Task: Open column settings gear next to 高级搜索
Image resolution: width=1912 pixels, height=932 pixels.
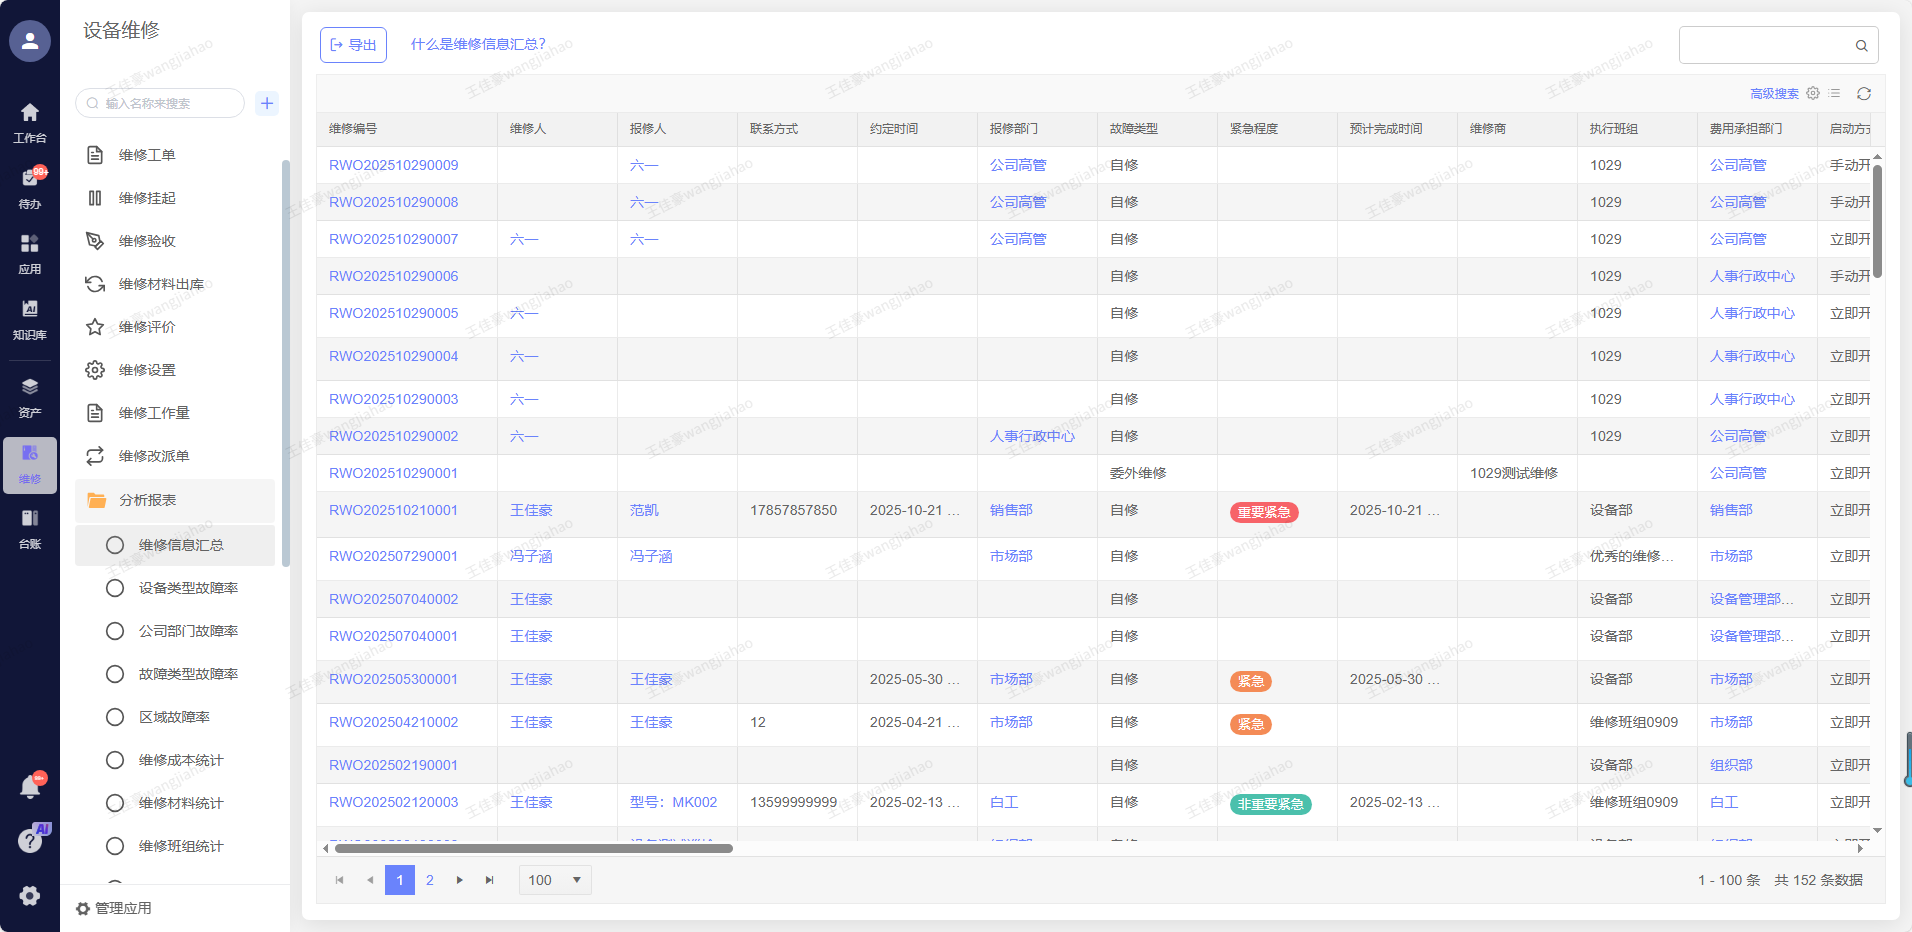Action: click(1813, 94)
